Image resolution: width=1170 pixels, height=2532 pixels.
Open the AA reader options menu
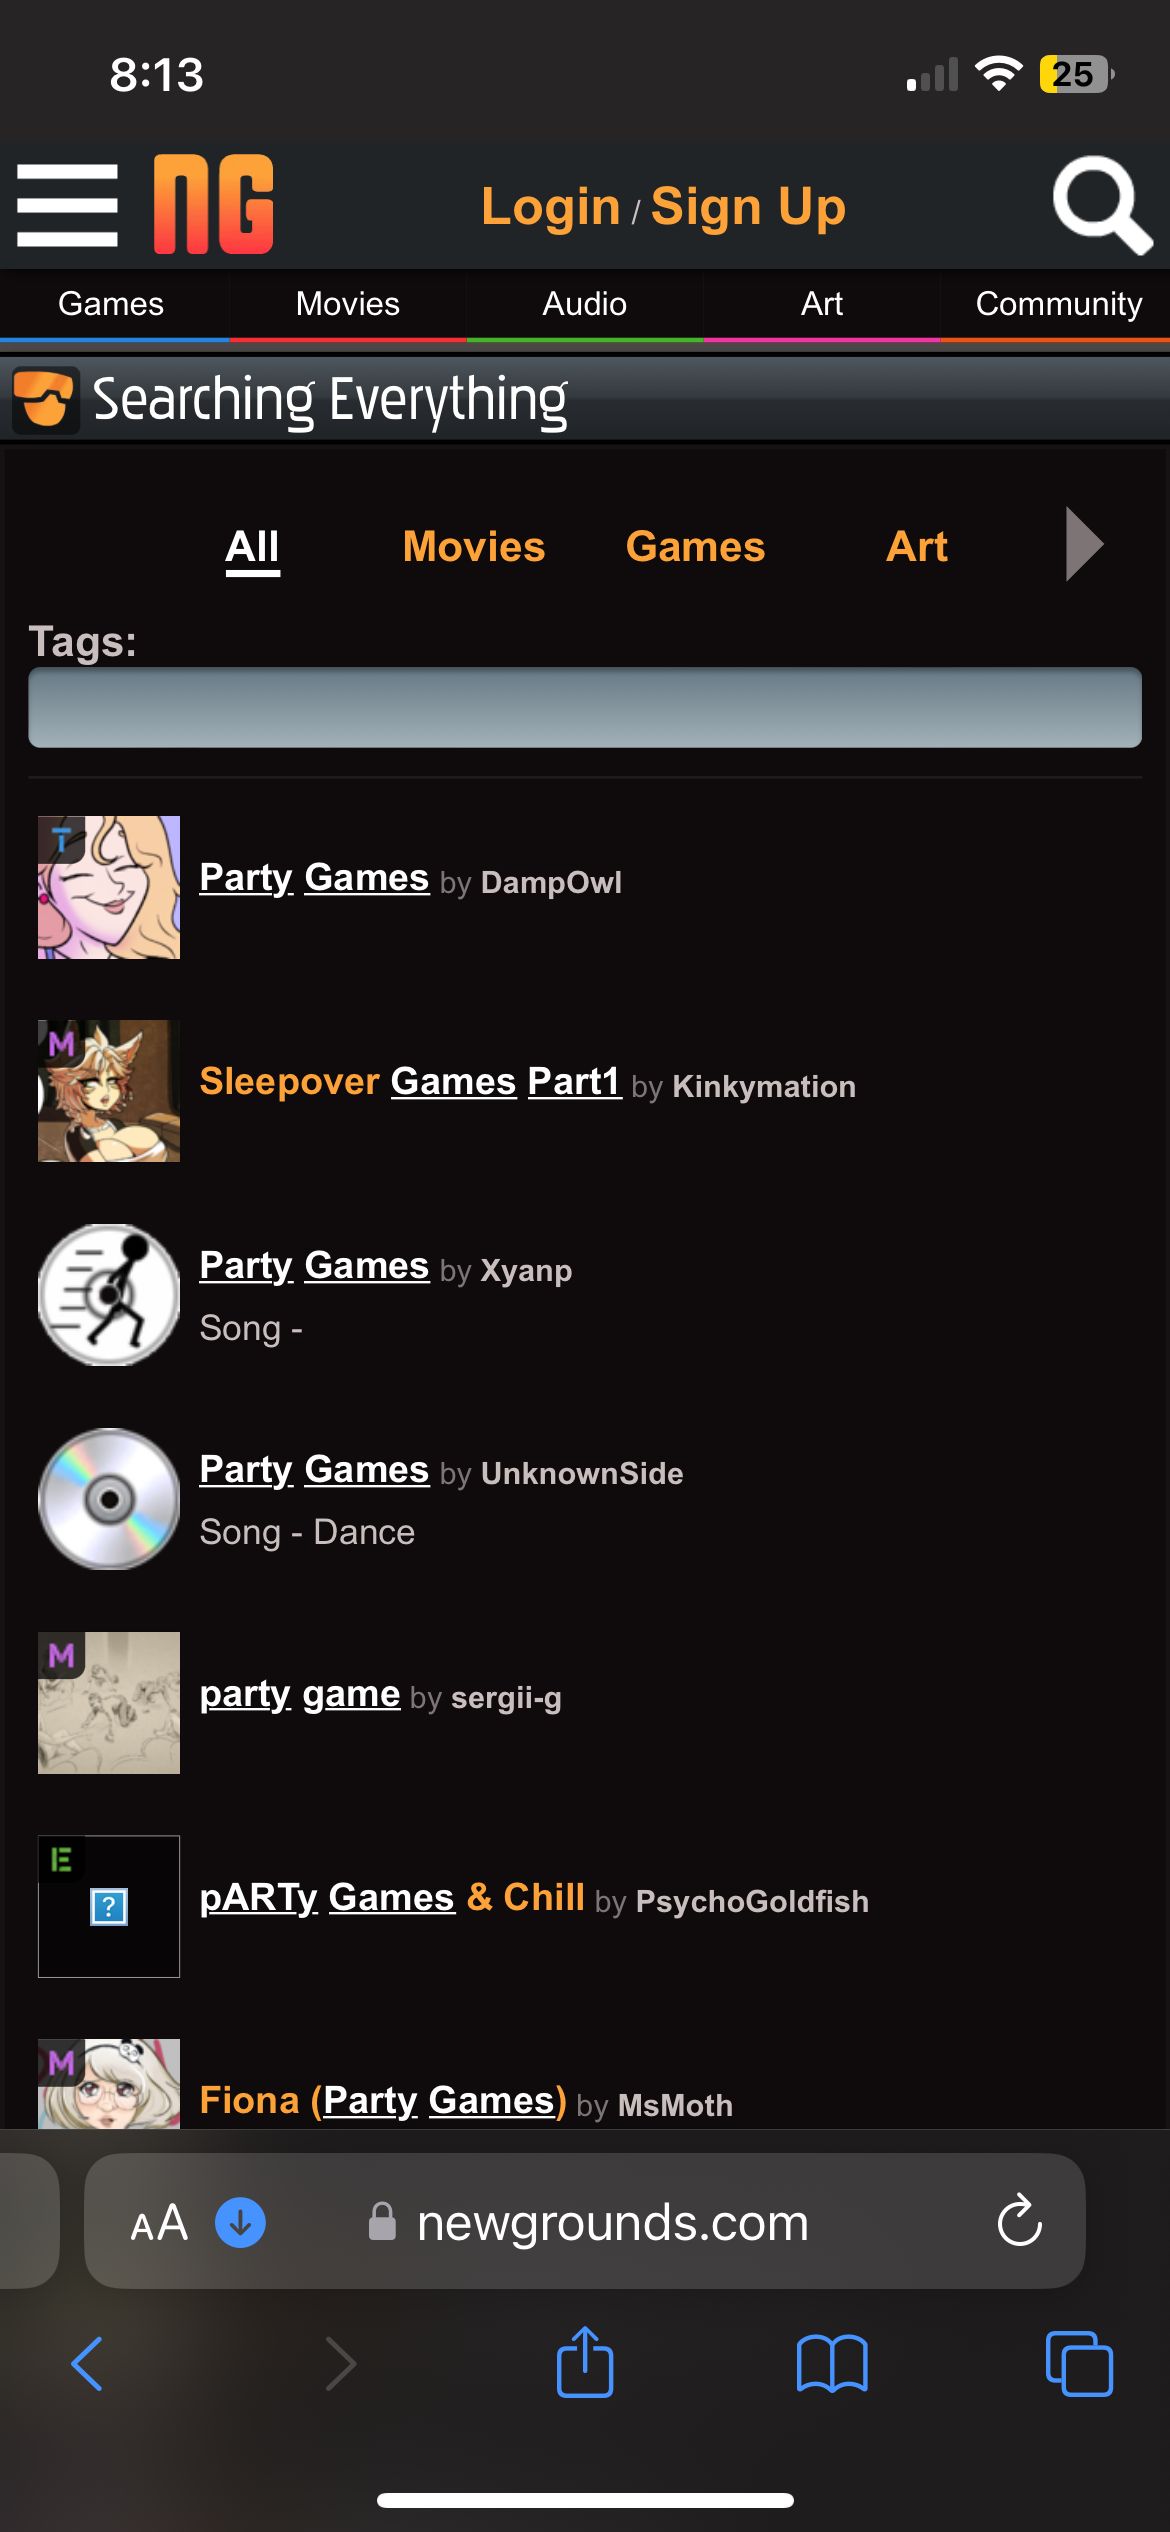[159, 2223]
